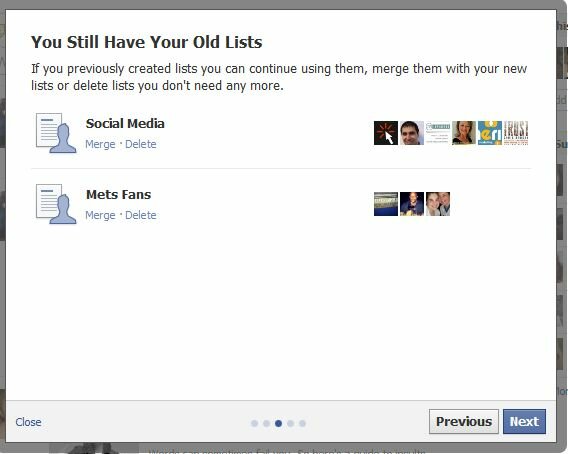Jump to the fifth page dot

point(302,423)
